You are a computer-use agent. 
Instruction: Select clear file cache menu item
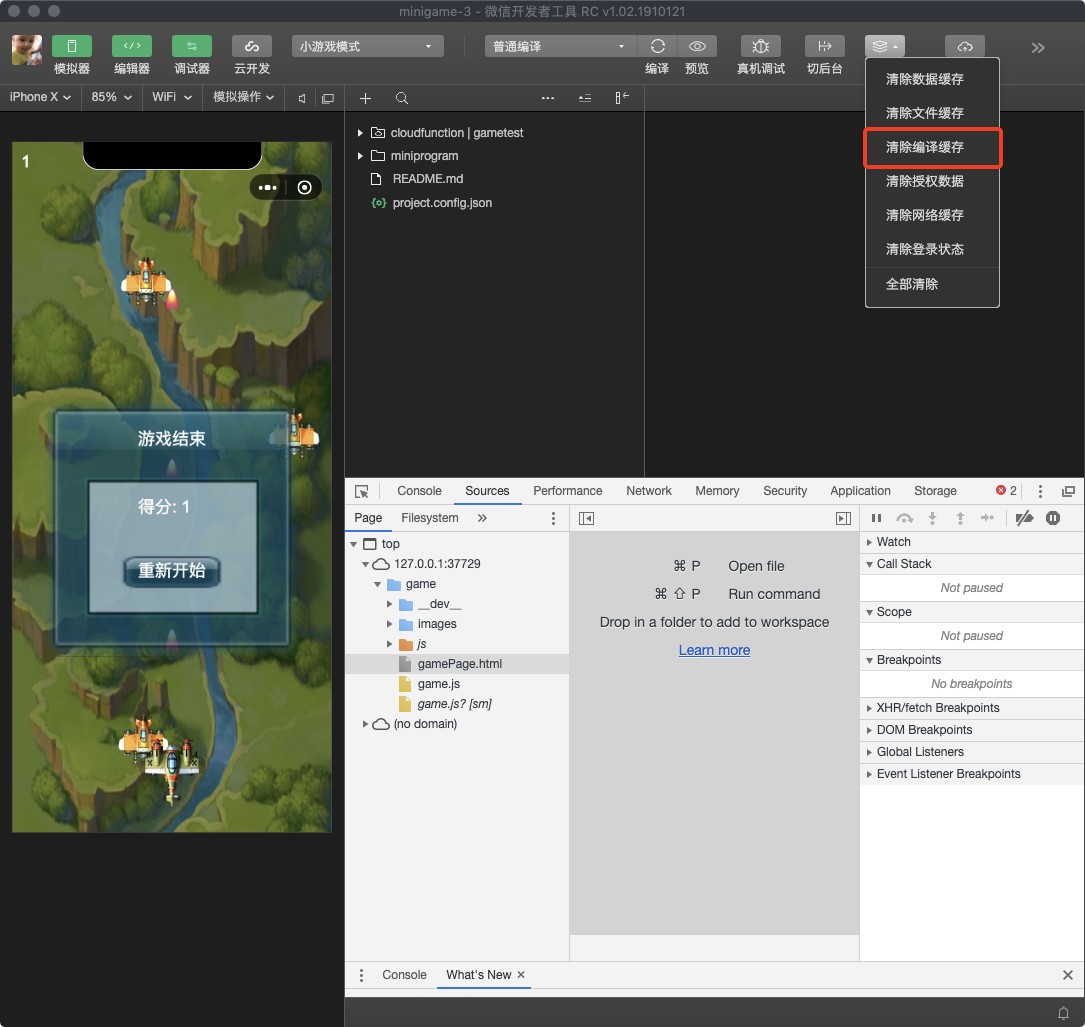(931, 113)
